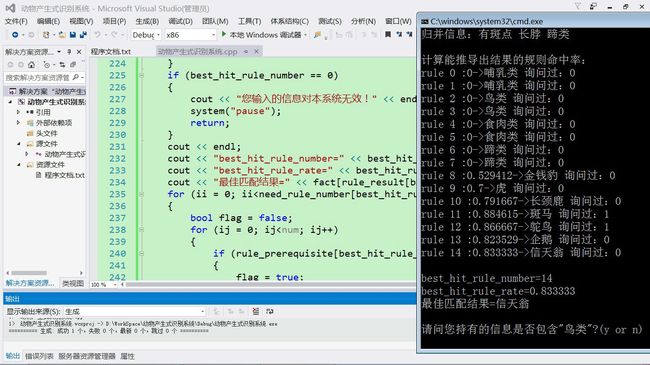Open the 100 % zoom level dropdown
Image resolution: width=650 pixels, height=365 pixels.
(115, 285)
